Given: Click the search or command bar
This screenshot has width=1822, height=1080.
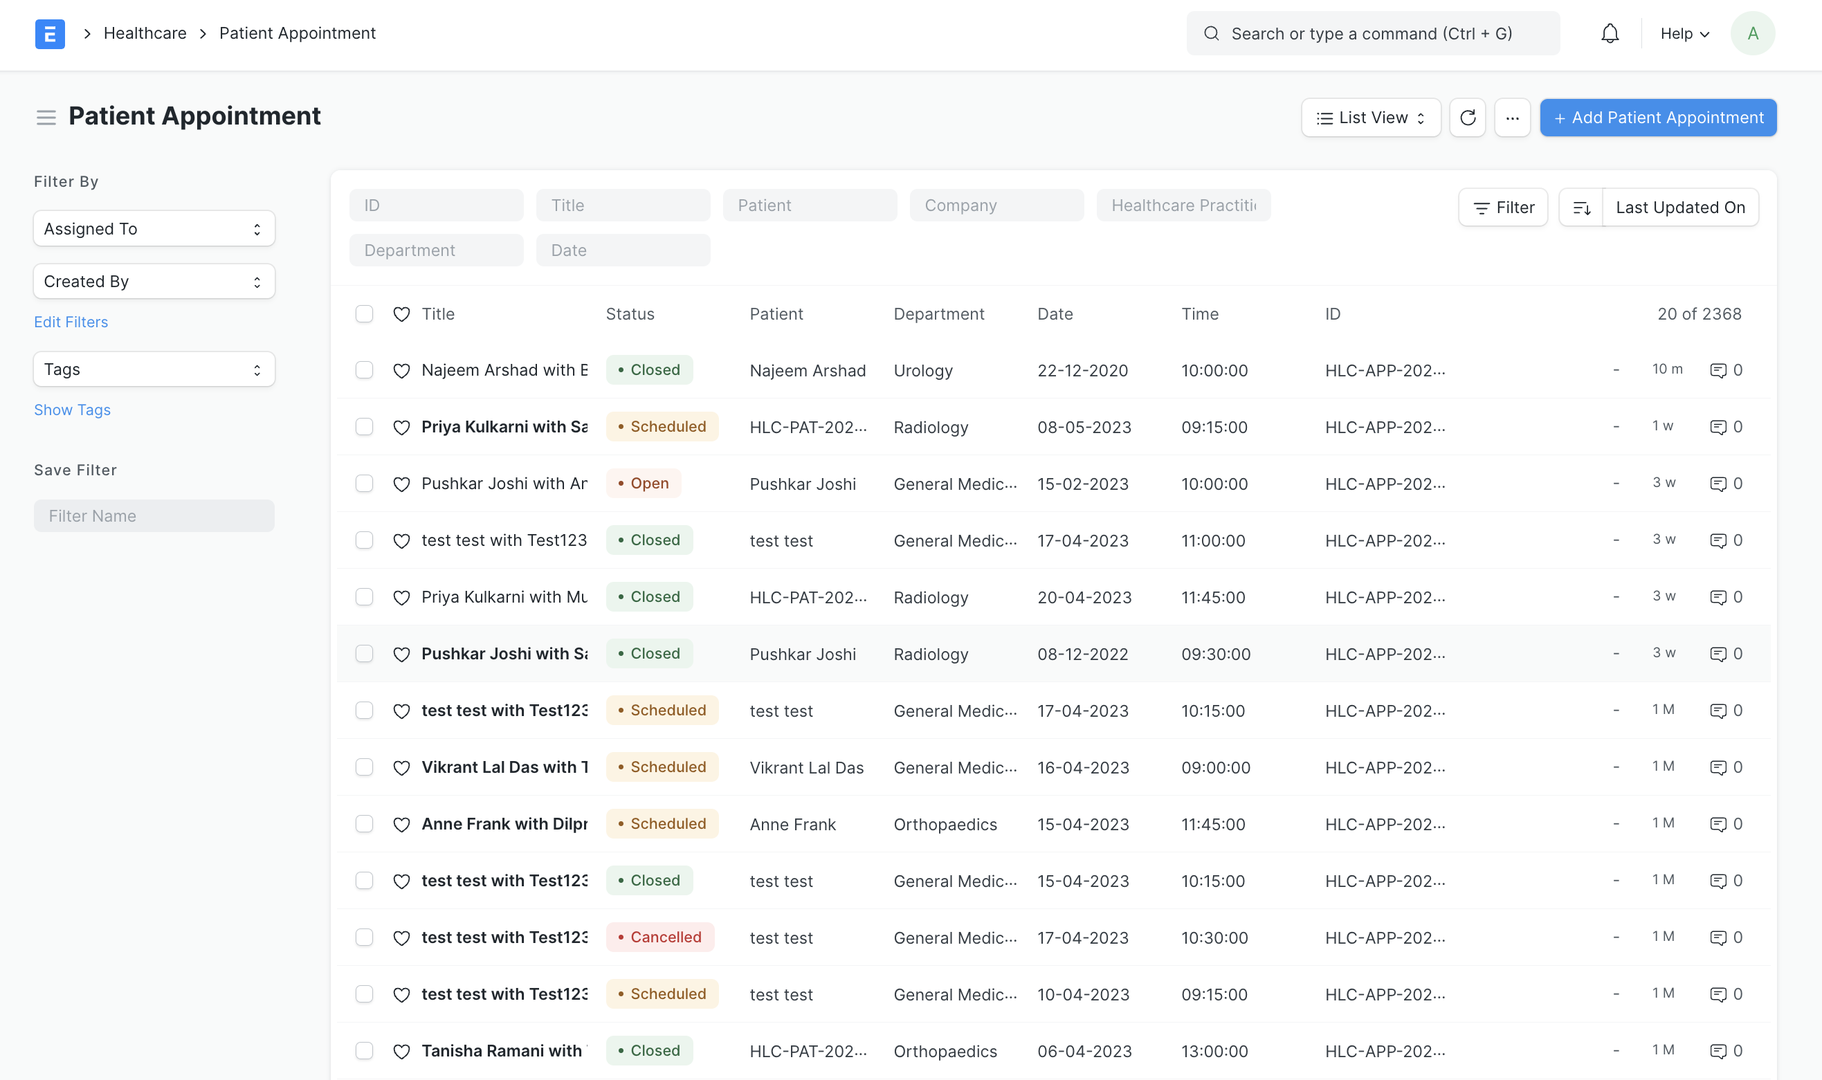Looking at the screenshot, I should click(1372, 34).
